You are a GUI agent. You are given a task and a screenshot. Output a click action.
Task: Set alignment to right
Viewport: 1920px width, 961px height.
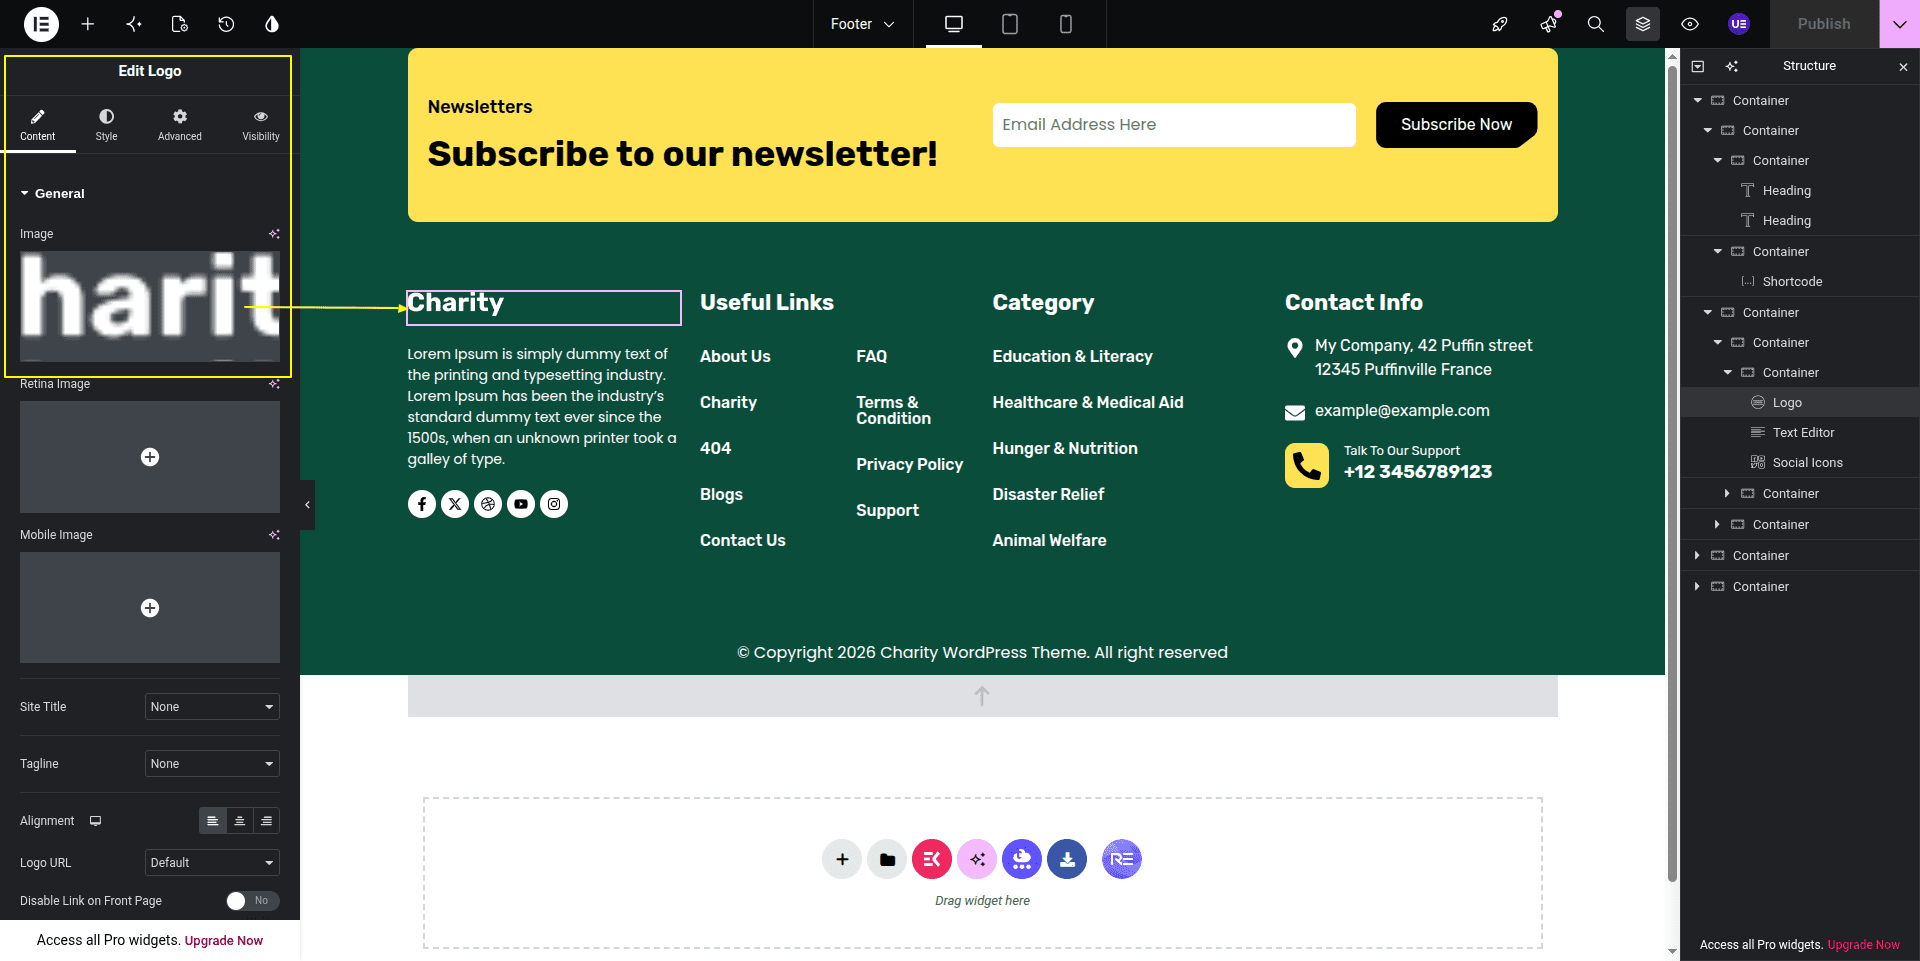[x=266, y=821]
